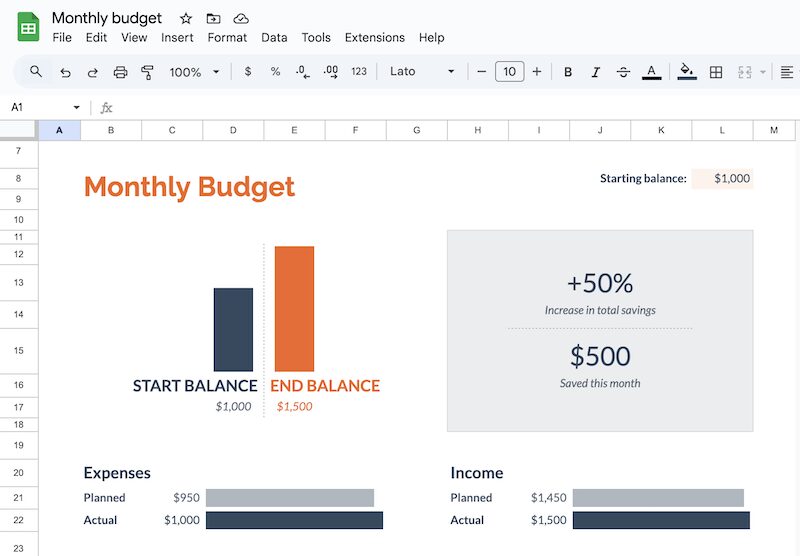Select the $950 planned expenses value
The image size is (800, 556).
tap(186, 498)
